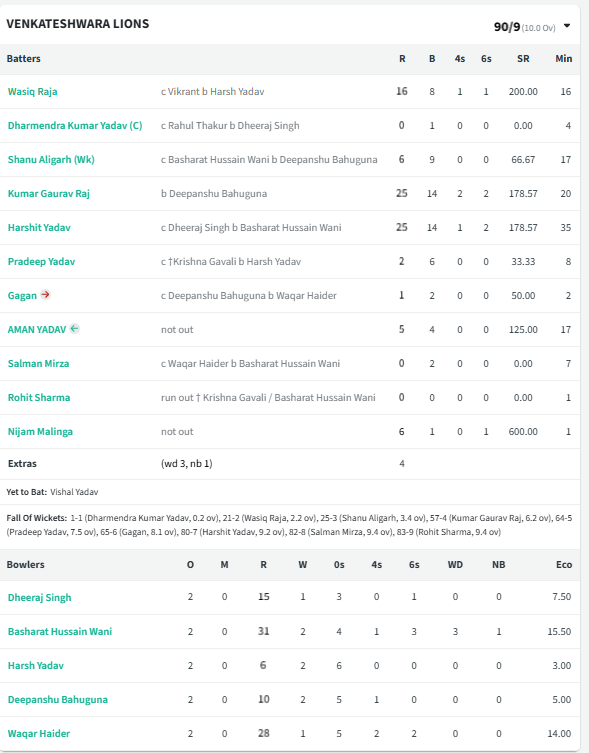This screenshot has height=753, width=589.
Task: Open Nijam Malinga's profile
Action: [x=40, y=432]
